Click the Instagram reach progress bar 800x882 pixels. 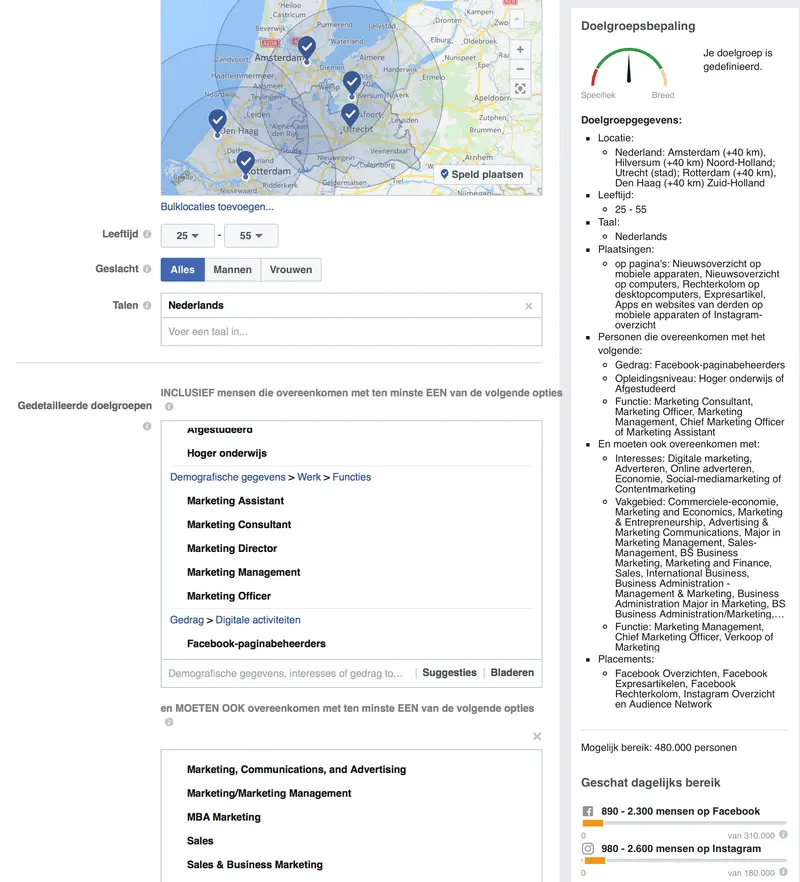(x=684, y=860)
